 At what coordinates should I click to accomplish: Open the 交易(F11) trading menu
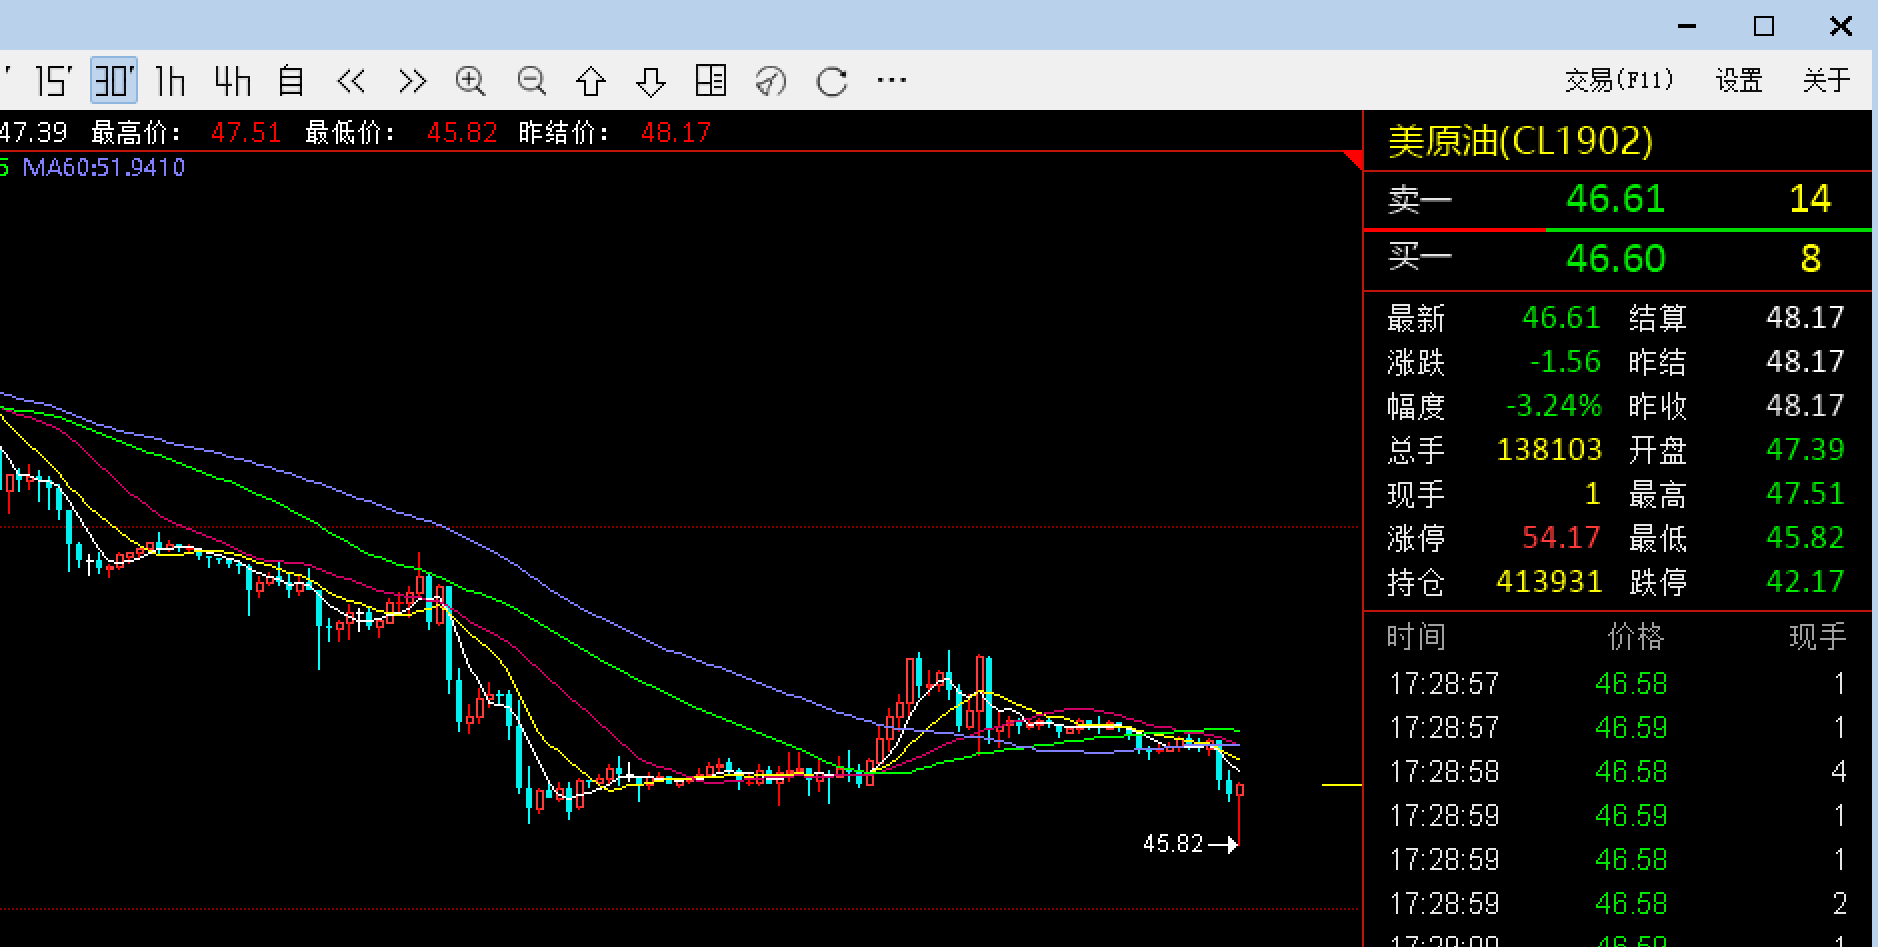[x=1618, y=80]
